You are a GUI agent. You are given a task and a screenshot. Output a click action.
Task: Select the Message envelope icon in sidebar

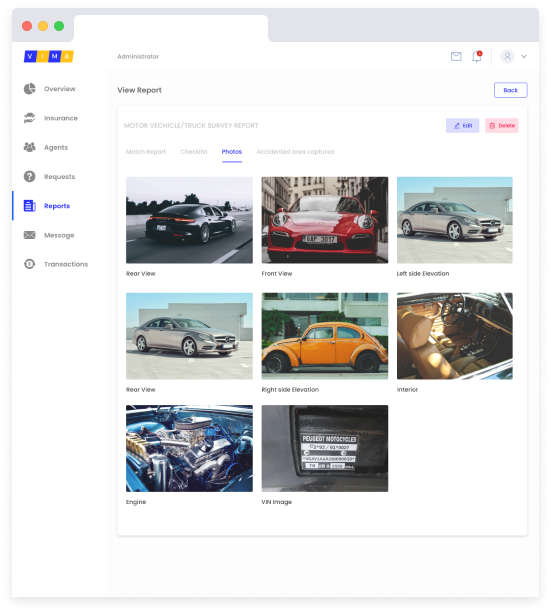coord(29,235)
